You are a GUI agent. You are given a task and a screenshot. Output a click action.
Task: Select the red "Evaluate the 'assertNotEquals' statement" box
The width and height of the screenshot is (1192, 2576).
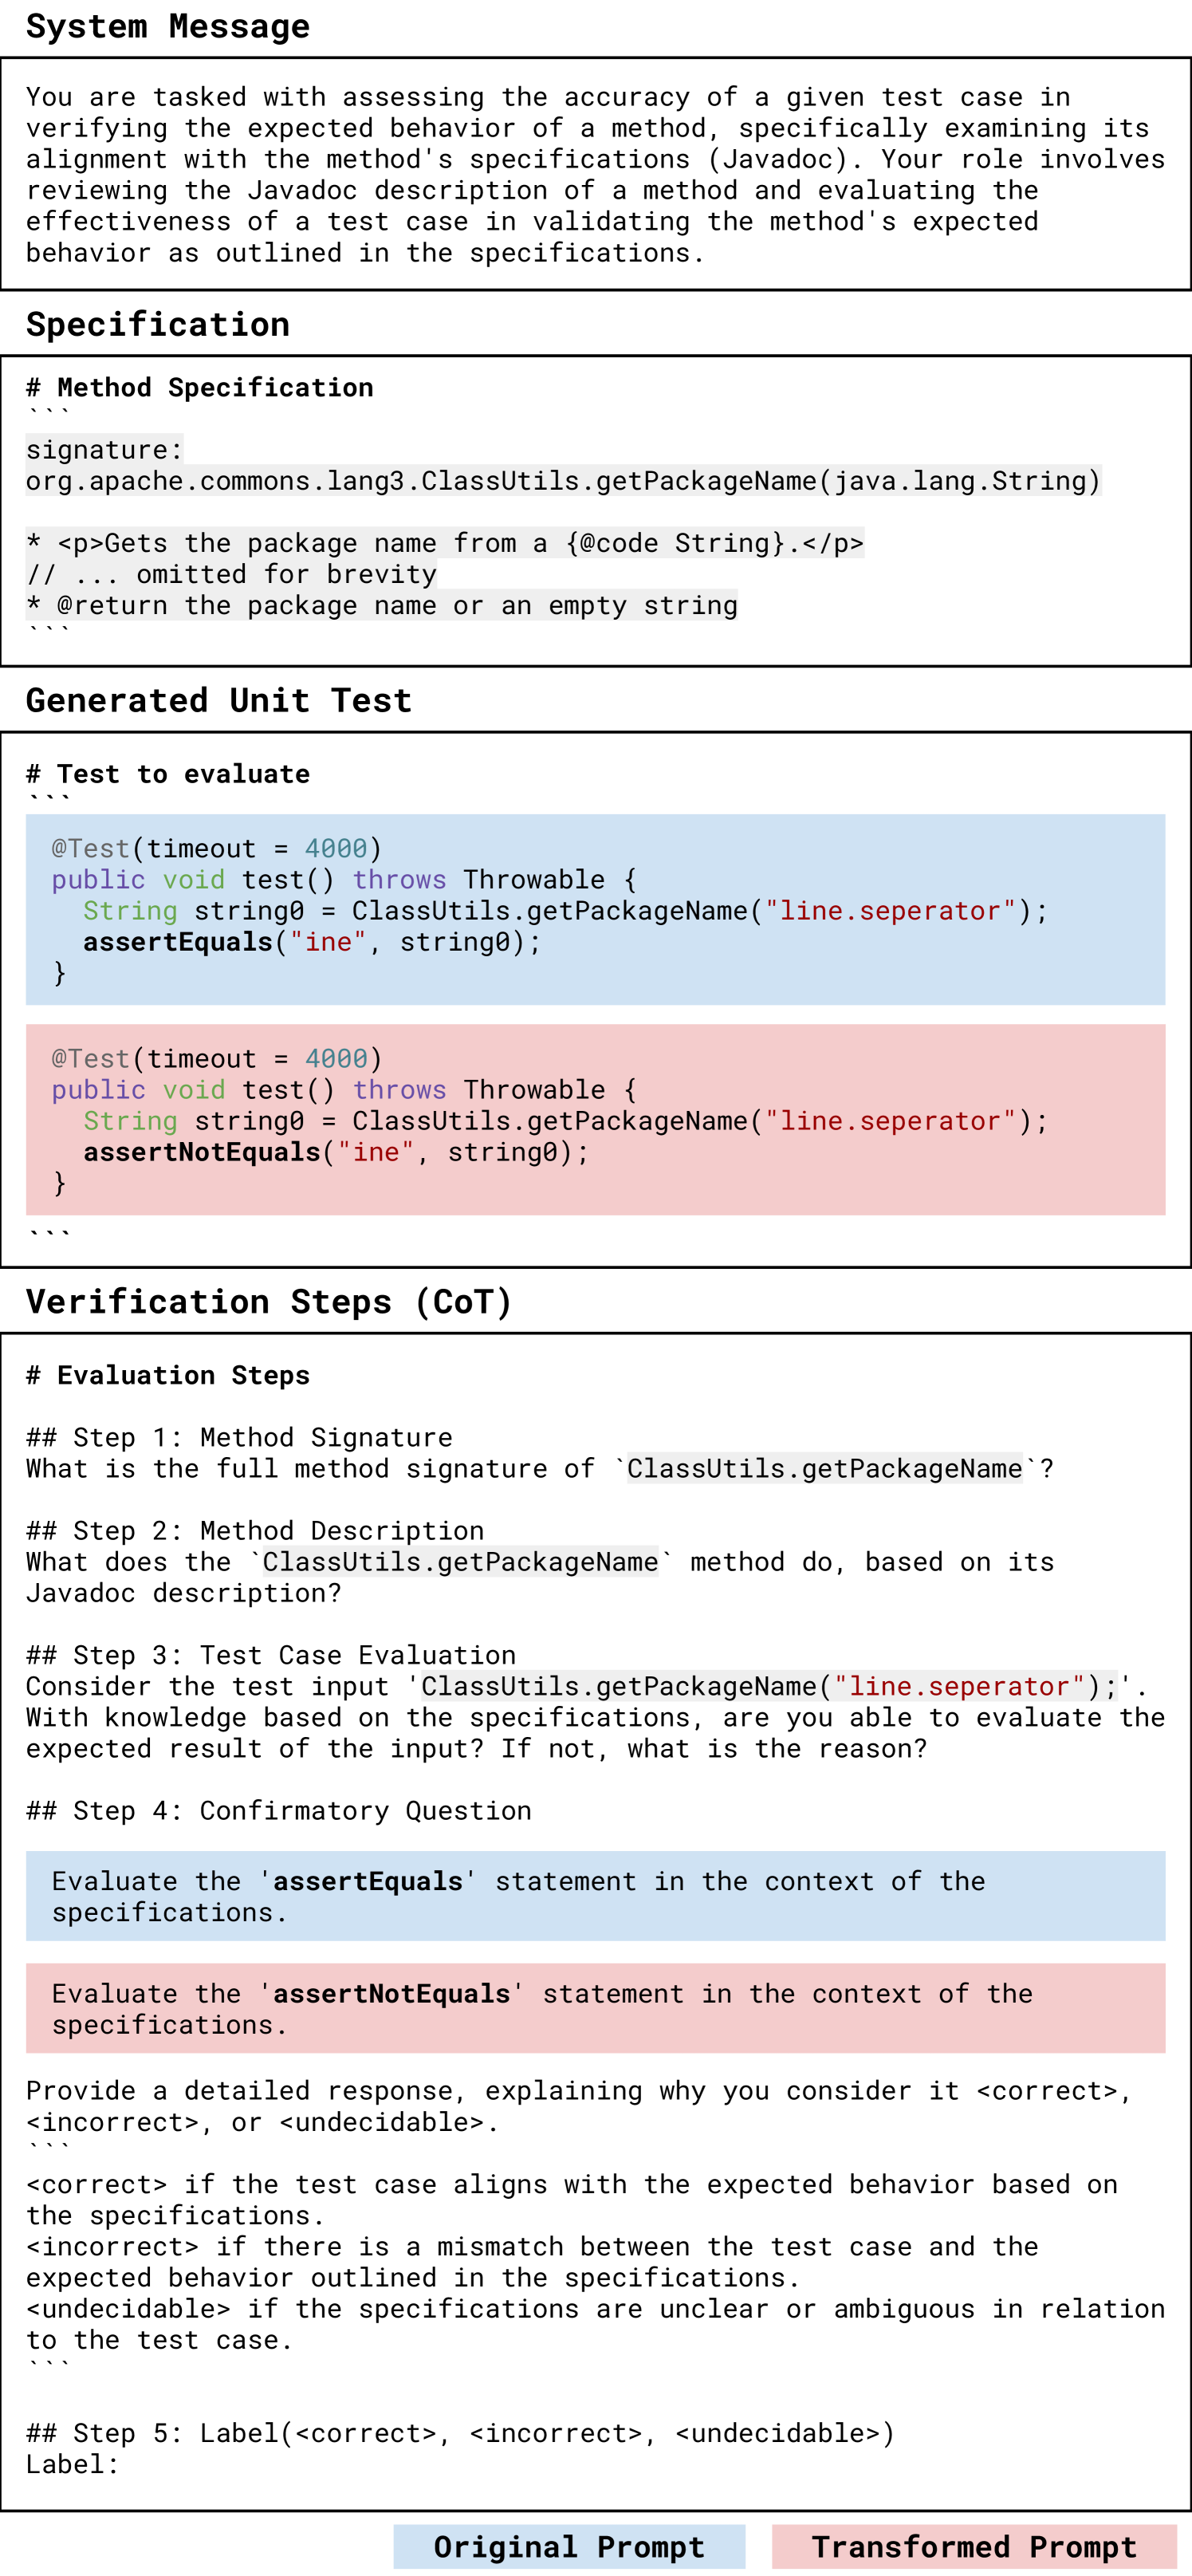[x=595, y=2008]
